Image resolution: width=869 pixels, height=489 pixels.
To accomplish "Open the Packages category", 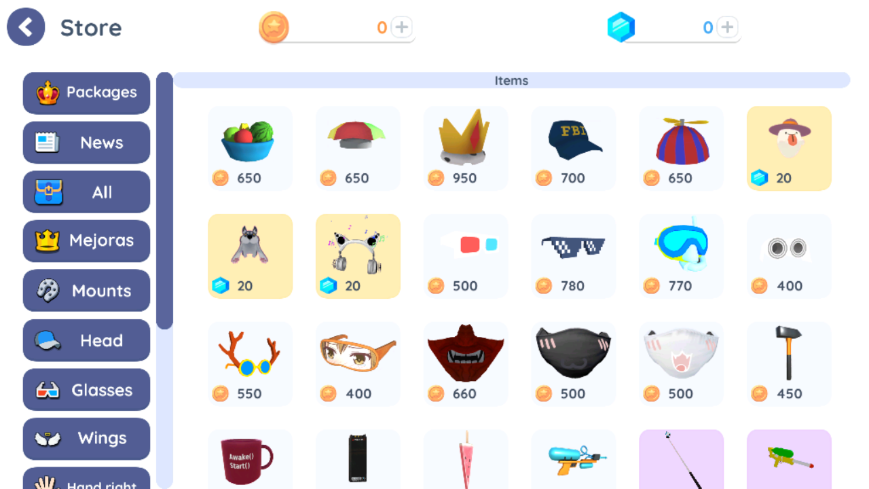I will (86, 93).
